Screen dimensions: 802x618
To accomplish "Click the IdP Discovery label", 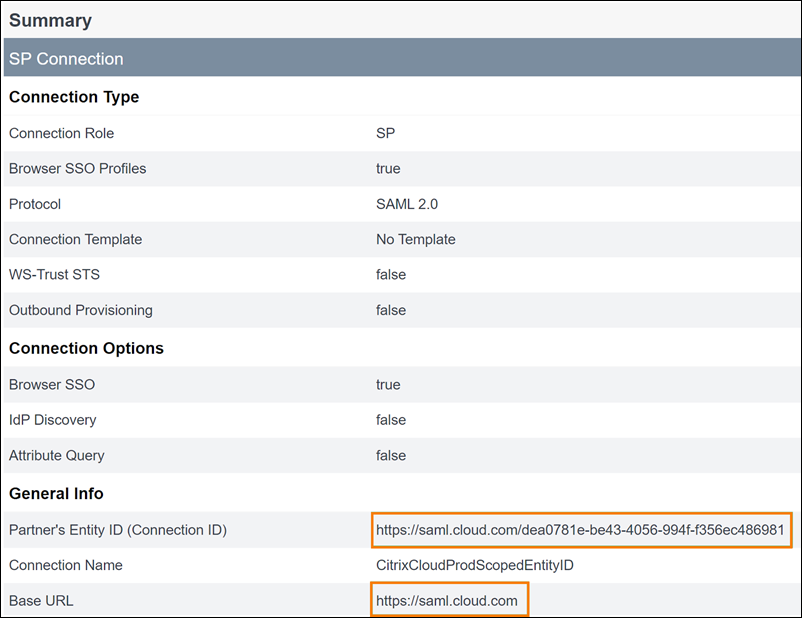I will (52, 420).
